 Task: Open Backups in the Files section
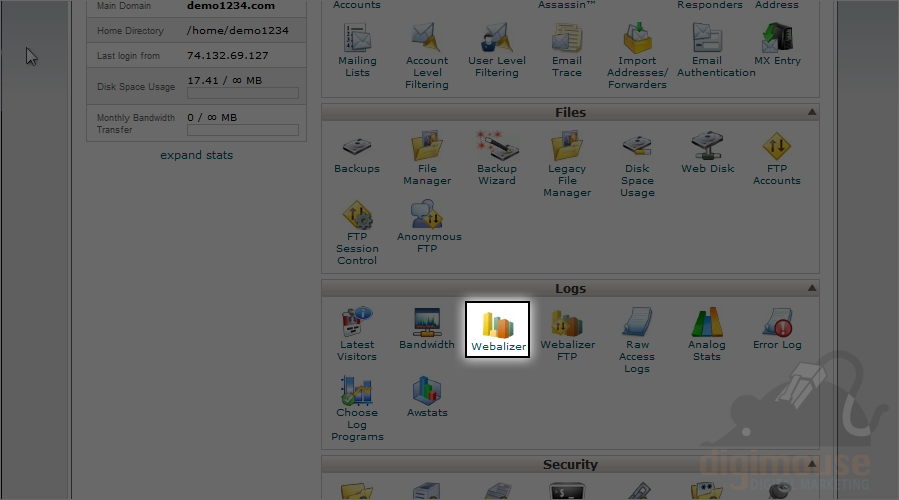[x=357, y=153]
